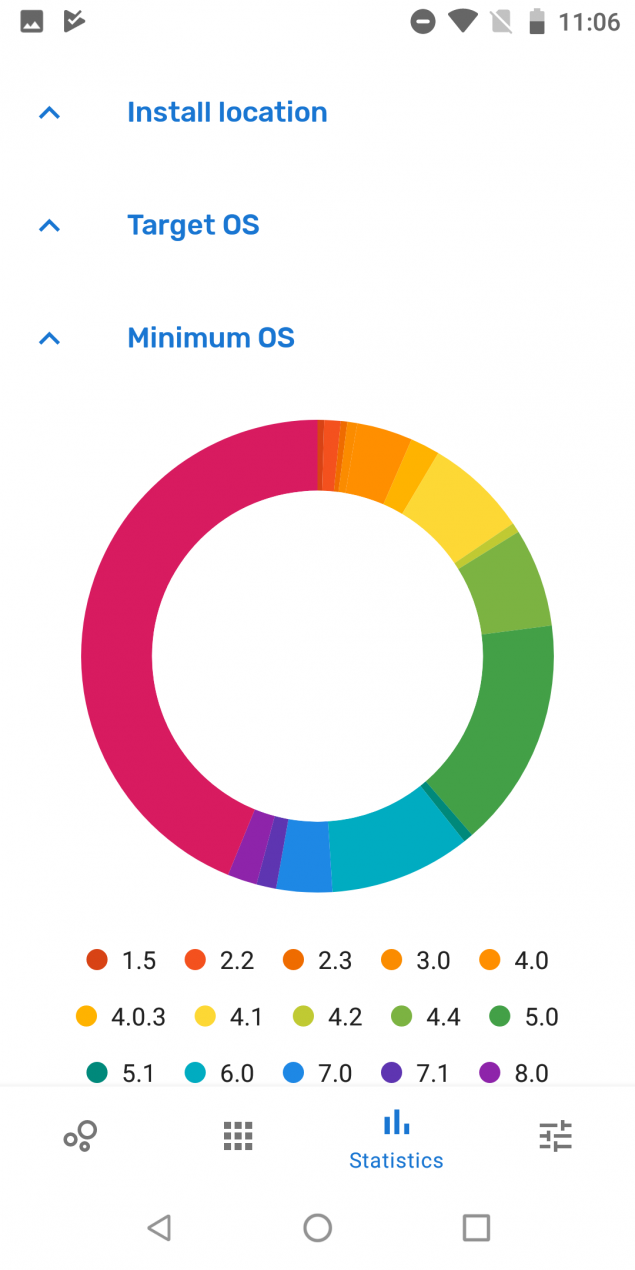Collapse the Install location section
635x1270 pixels.
pos(49,112)
